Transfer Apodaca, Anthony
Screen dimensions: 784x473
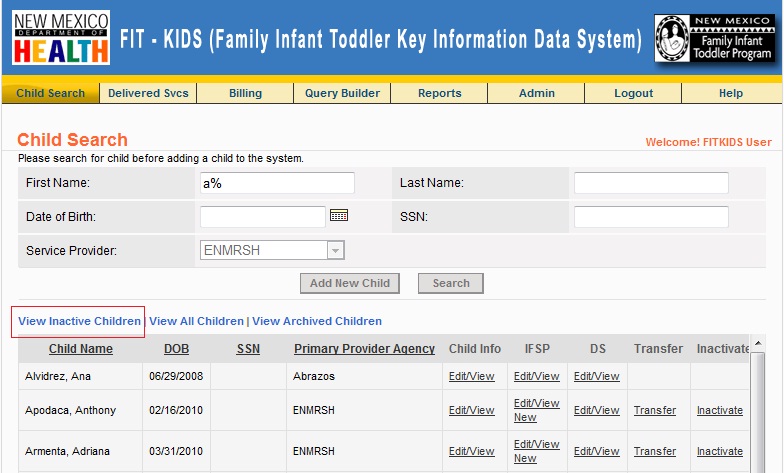[x=655, y=410]
